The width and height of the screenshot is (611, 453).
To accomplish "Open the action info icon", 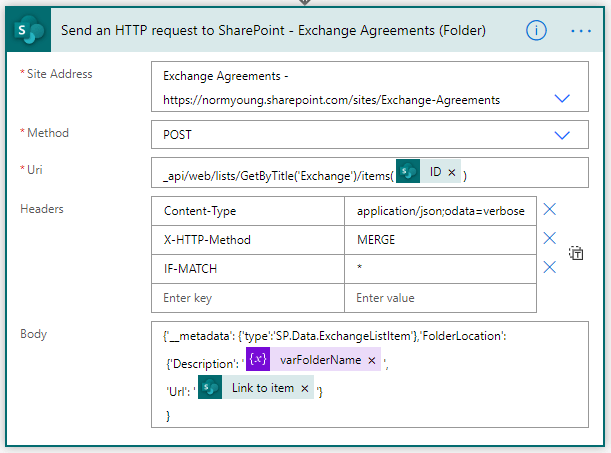I will pyautogui.click(x=537, y=30).
